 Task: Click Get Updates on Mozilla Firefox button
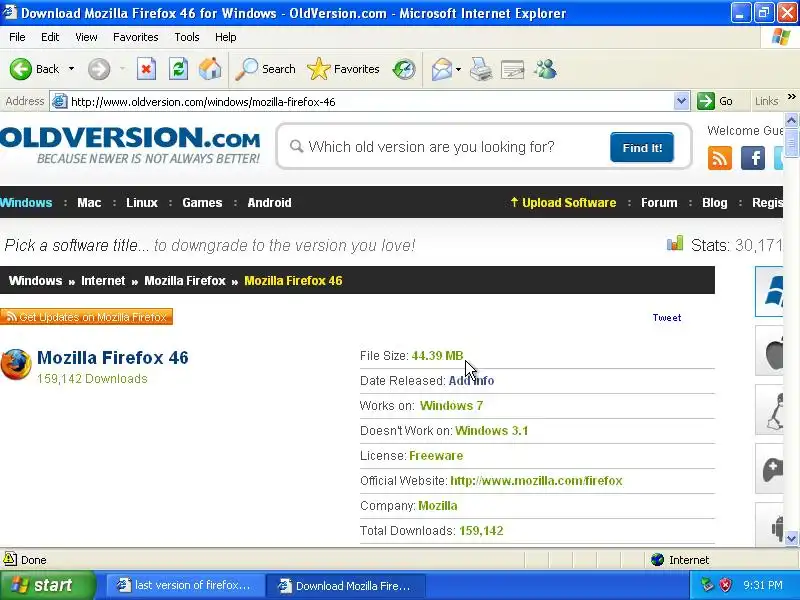(87, 317)
